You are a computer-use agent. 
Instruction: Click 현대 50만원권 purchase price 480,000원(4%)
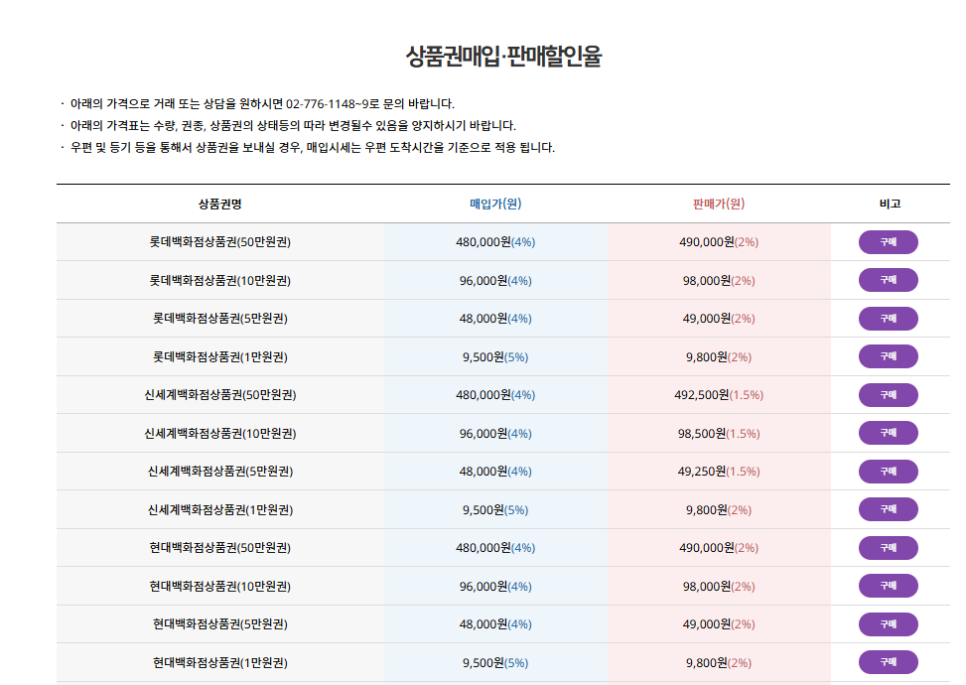click(495, 548)
